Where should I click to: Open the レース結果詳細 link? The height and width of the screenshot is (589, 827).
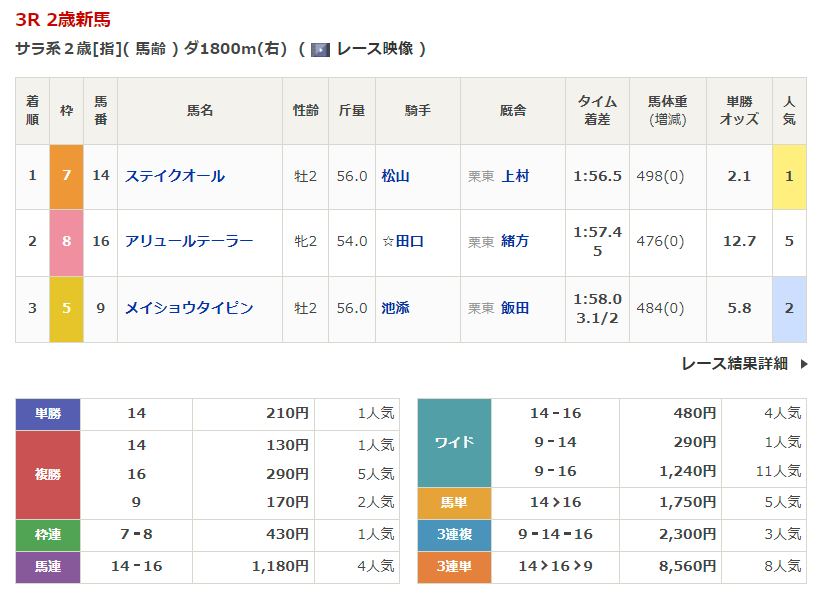point(734,364)
